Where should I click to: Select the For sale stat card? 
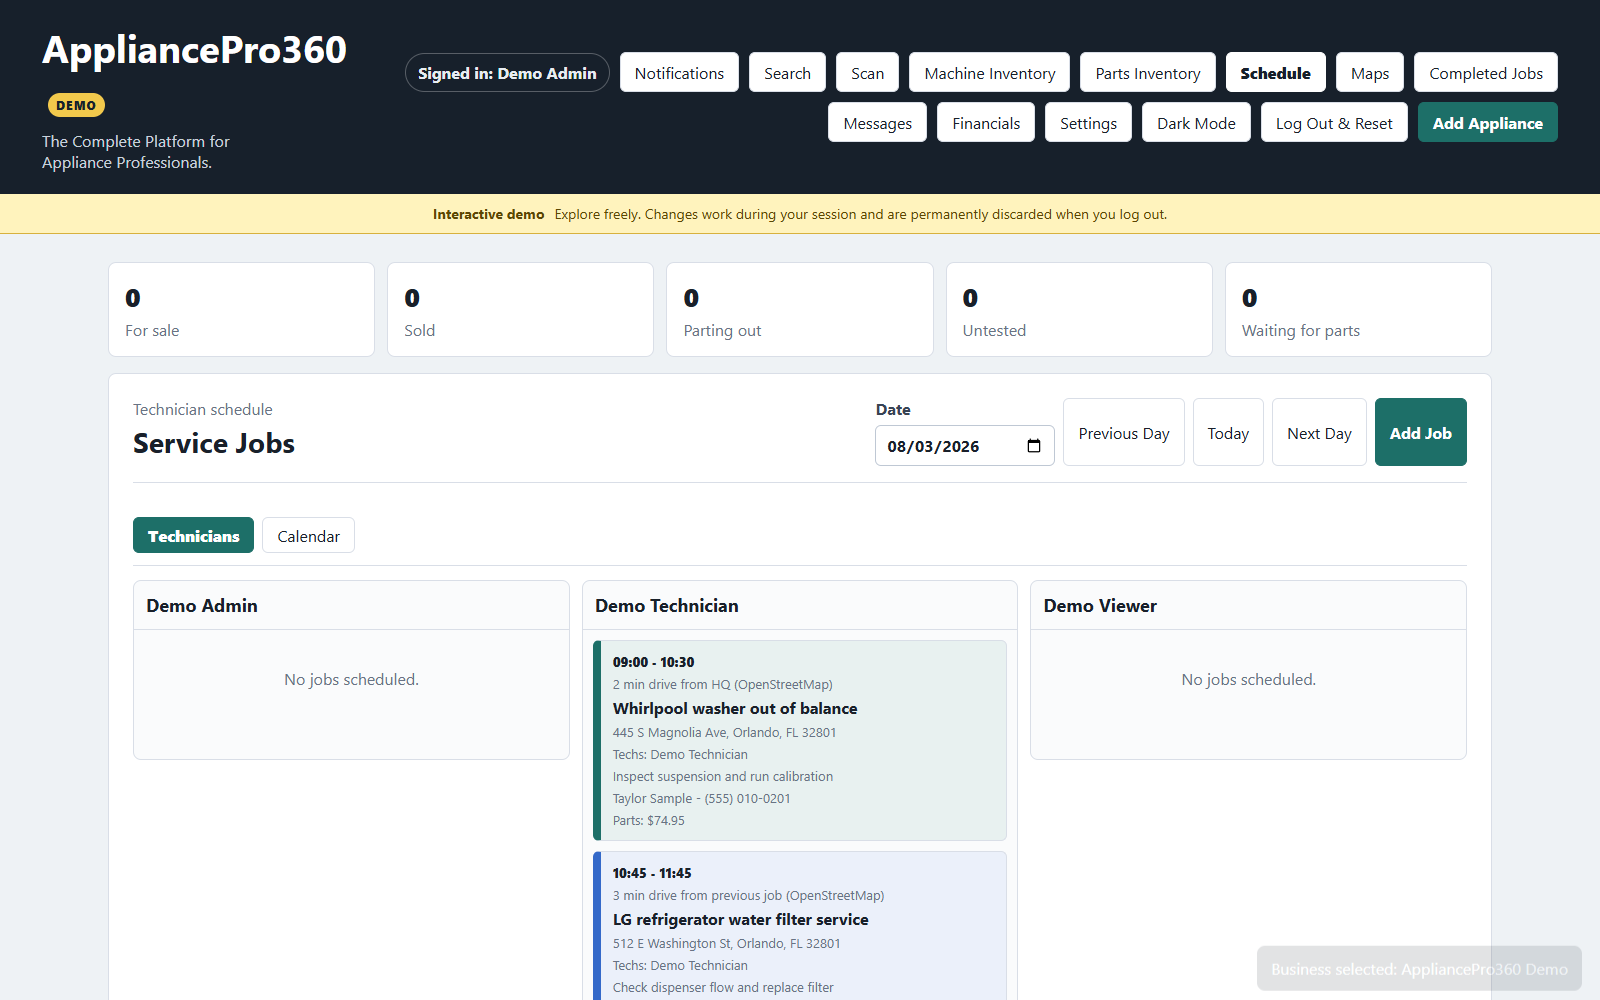pos(241,309)
